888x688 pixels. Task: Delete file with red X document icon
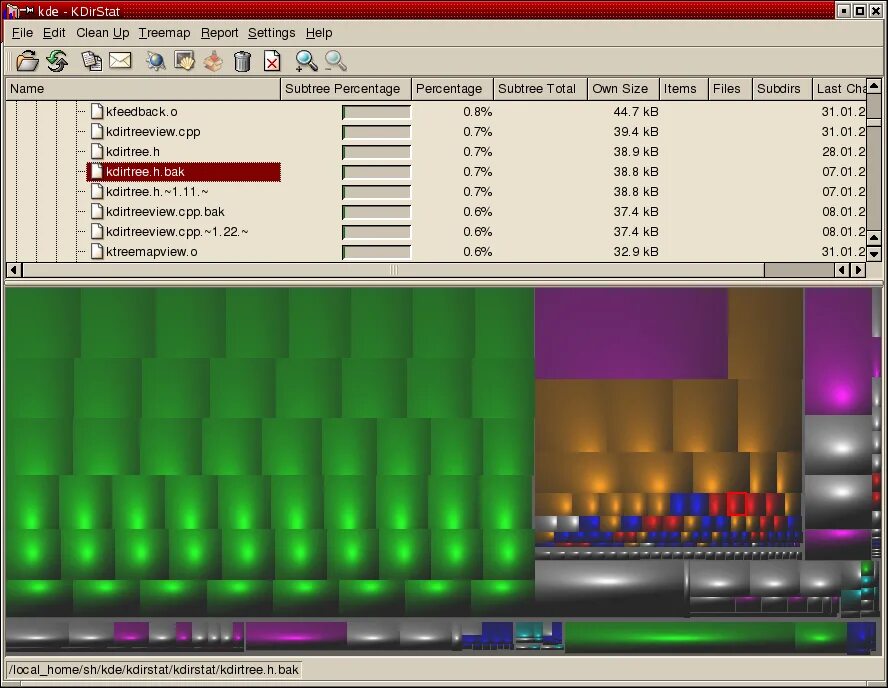coord(272,61)
